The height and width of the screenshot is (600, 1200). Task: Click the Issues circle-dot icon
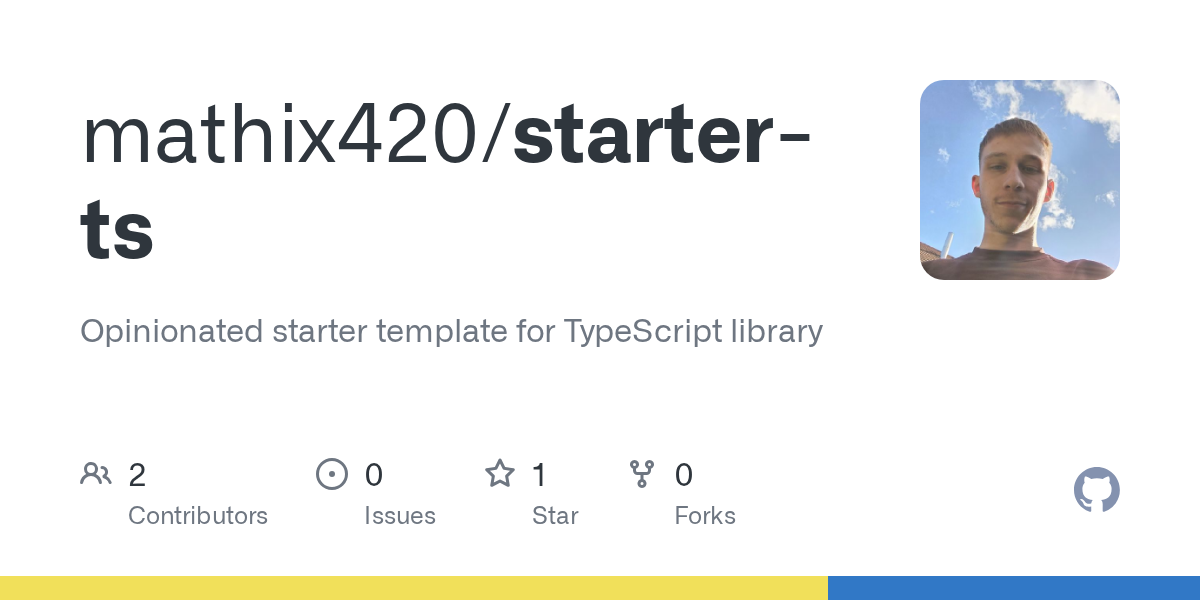click(331, 474)
